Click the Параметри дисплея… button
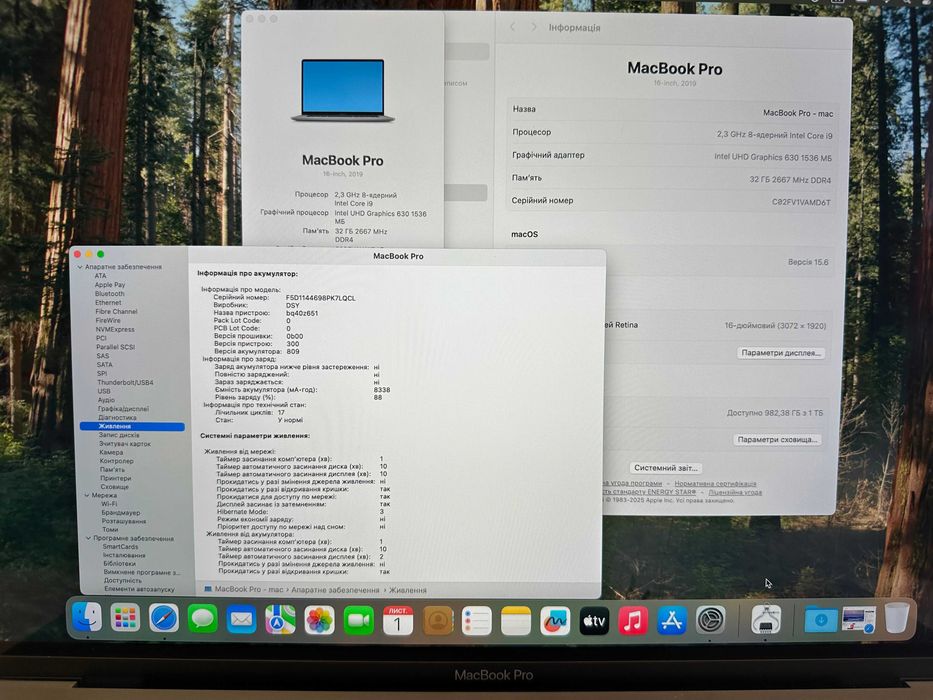Image resolution: width=933 pixels, height=700 pixels. pos(781,353)
